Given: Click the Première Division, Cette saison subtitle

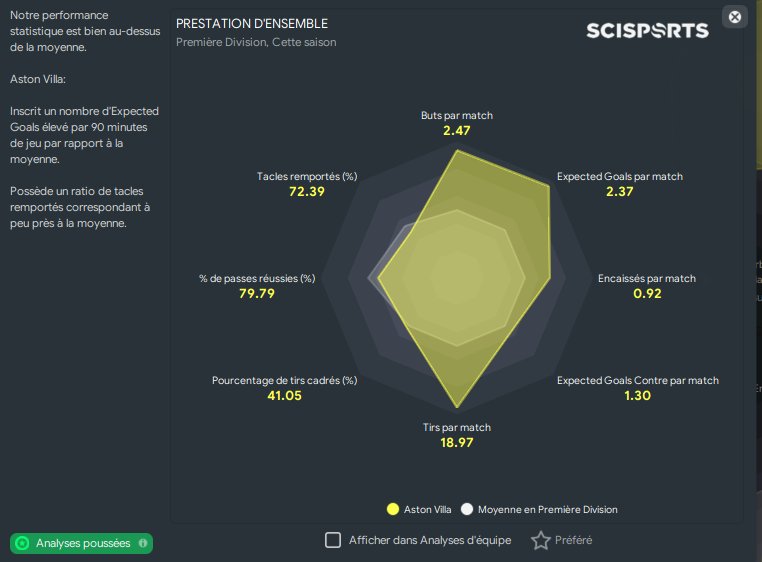Looking at the screenshot, I should tap(256, 42).
